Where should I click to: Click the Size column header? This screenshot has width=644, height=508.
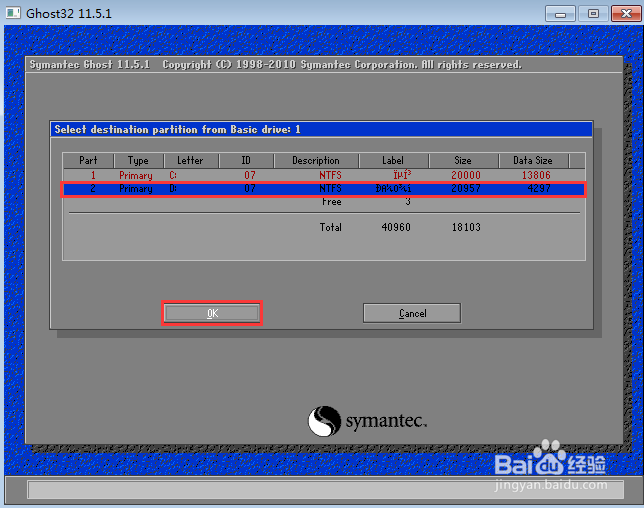point(463,161)
